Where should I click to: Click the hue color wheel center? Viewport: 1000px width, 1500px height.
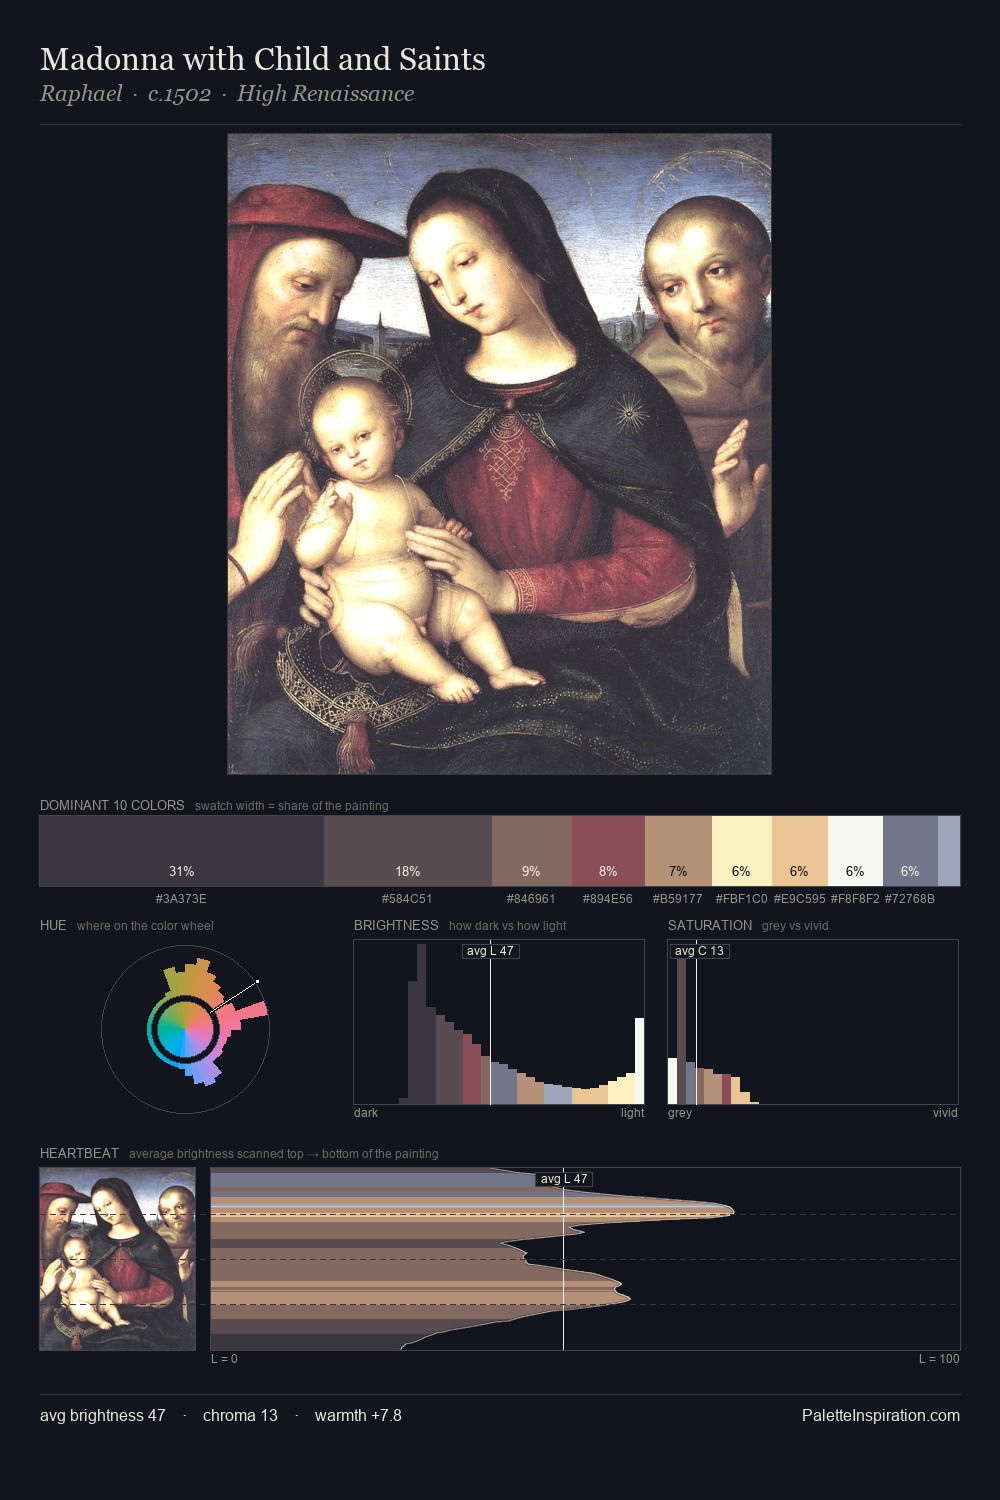click(x=185, y=1029)
